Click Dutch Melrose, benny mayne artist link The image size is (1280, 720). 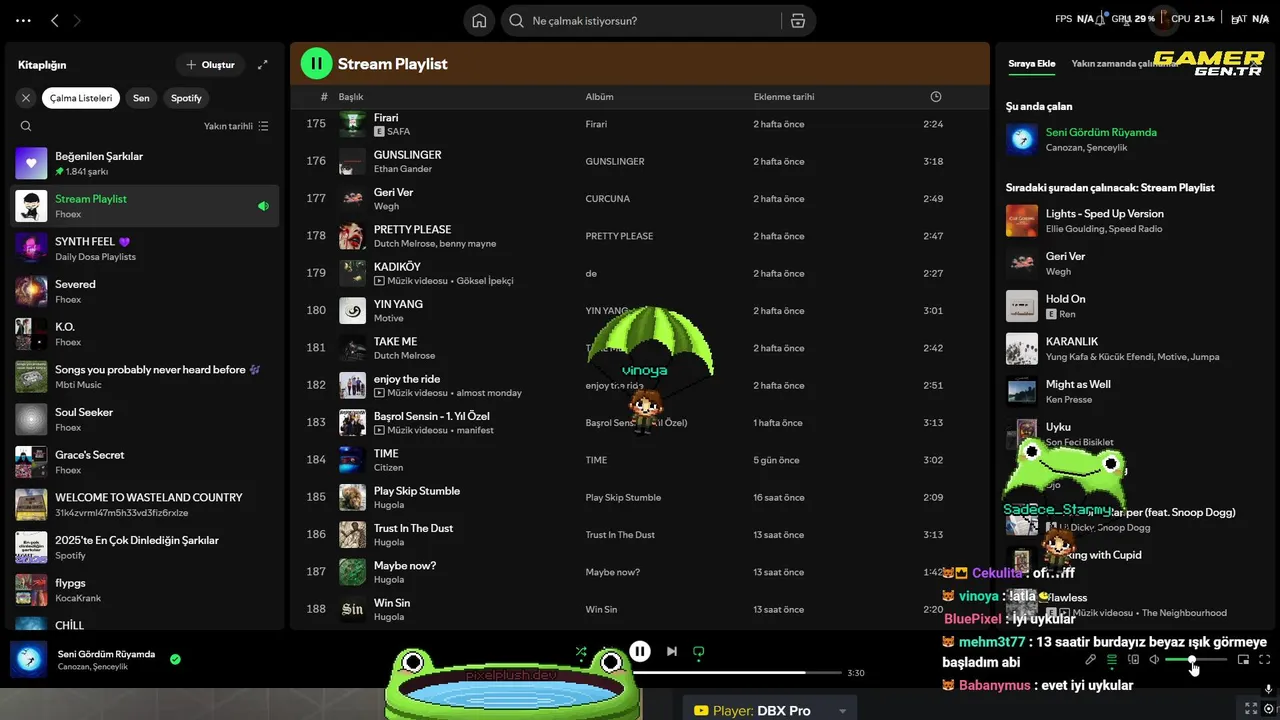pos(434,244)
